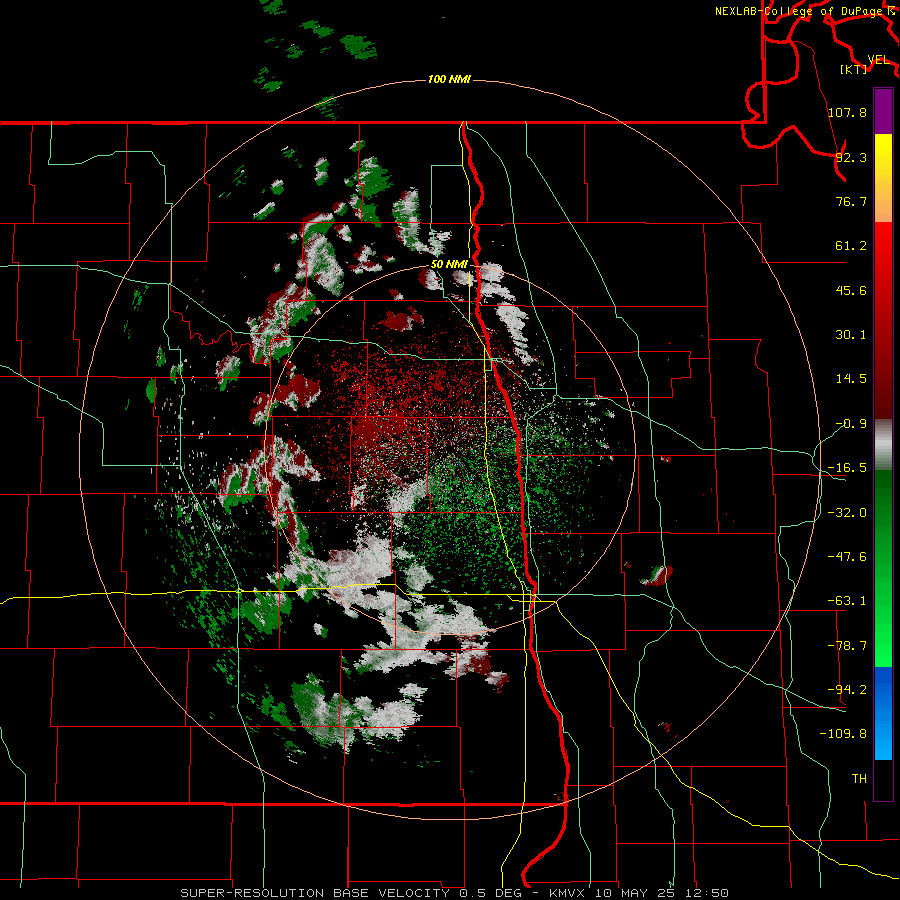The height and width of the screenshot is (900, 900).
Task: Select the 76.7 velocity scale value
Action: click(851, 201)
